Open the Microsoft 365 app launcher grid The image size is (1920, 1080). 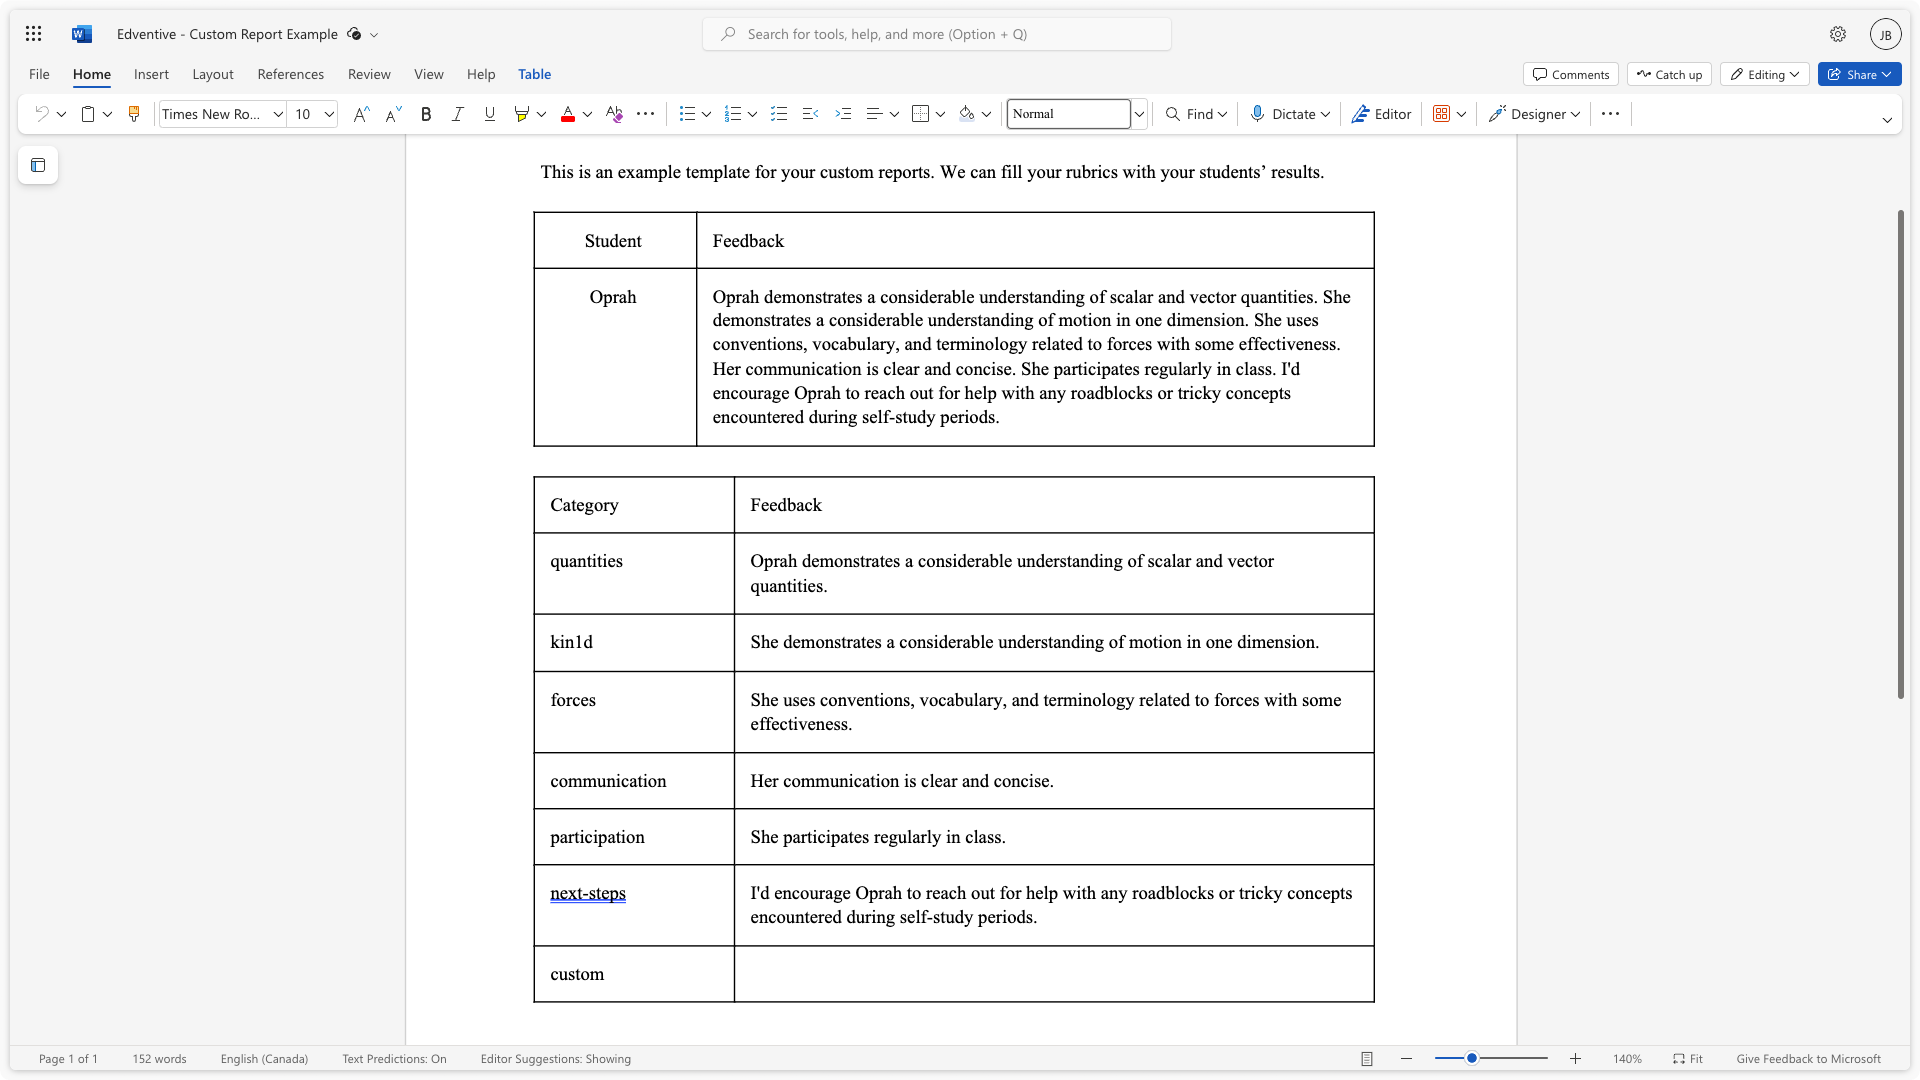click(33, 34)
